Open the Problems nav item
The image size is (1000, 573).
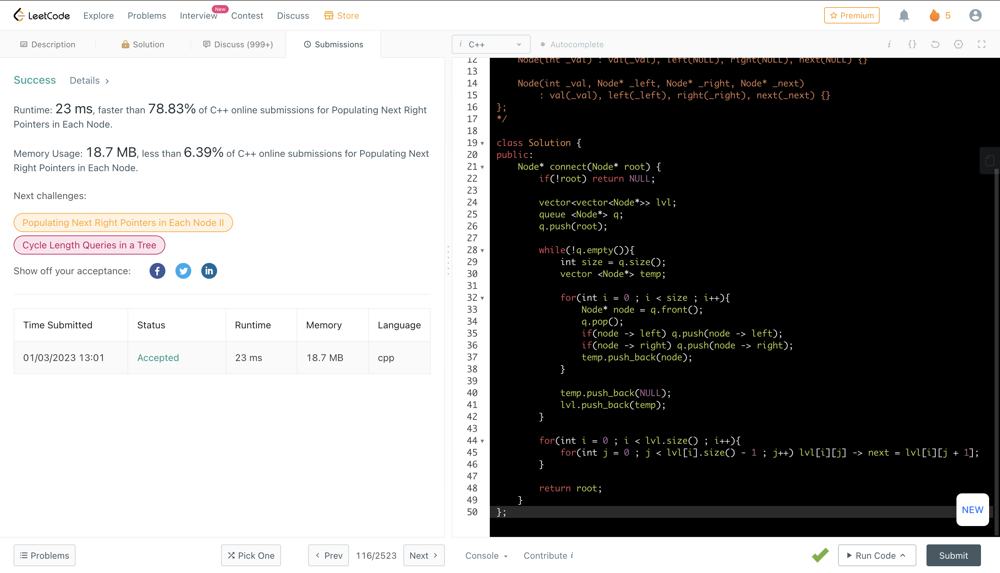pyautogui.click(x=147, y=15)
